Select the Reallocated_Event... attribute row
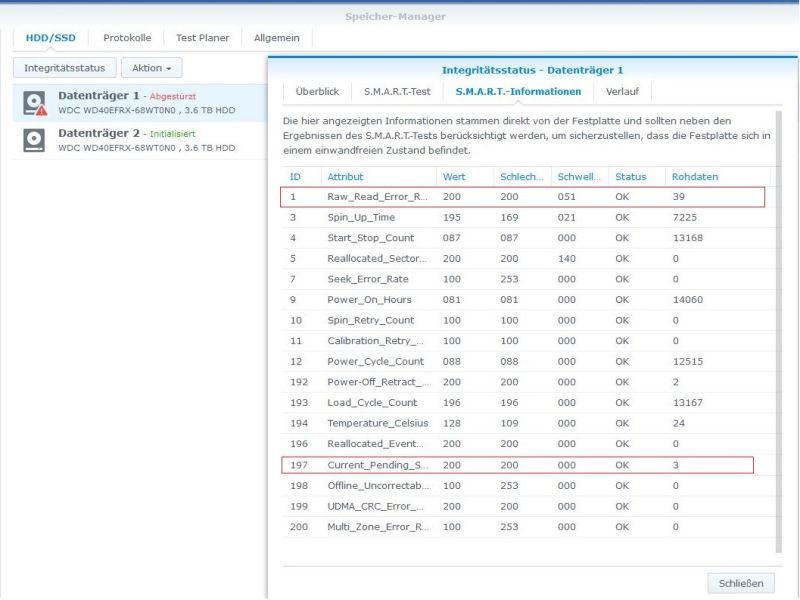The height and width of the screenshot is (600, 800). coord(527,444)
